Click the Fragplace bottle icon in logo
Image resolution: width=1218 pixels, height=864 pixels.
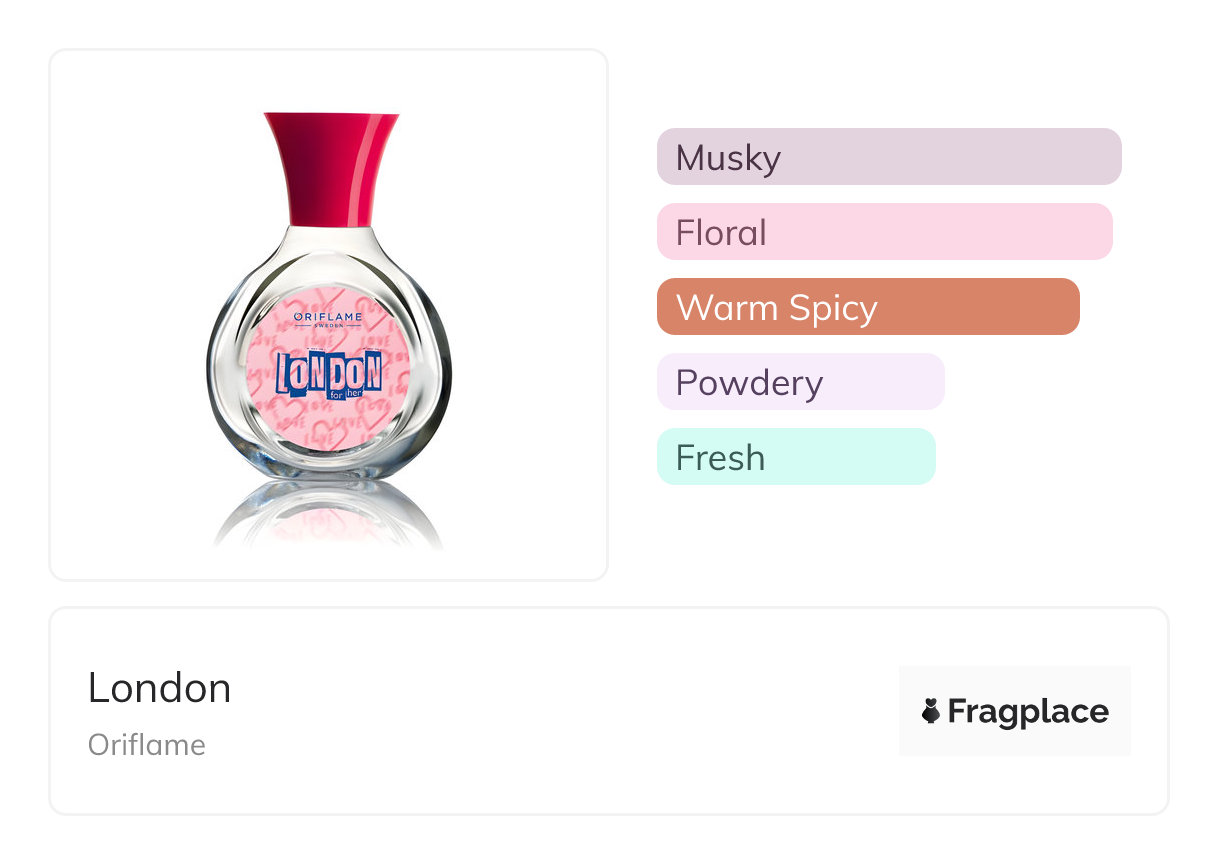point(930,711)
